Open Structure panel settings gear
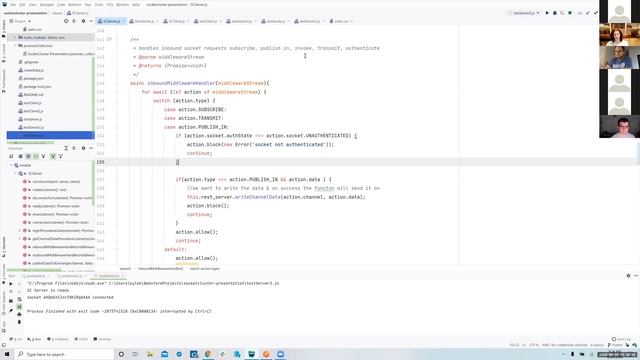The image size is (640, 360). pos(83,148)
